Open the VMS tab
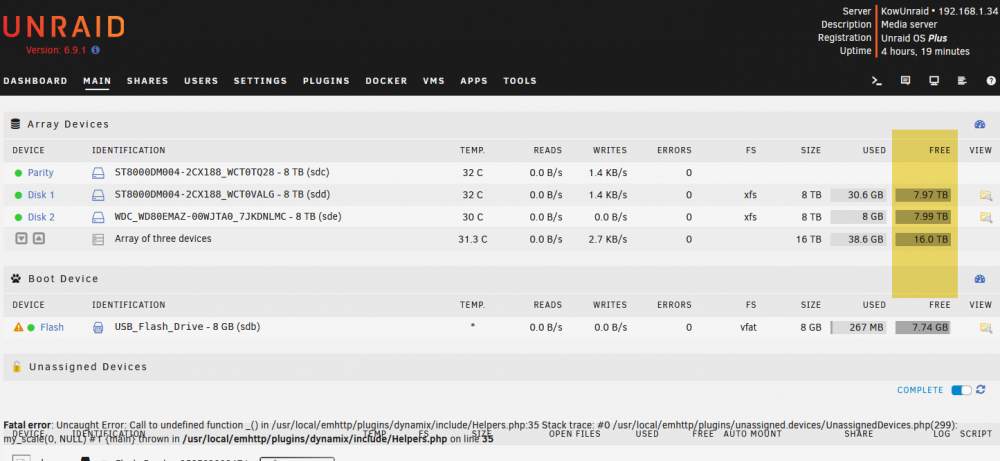The image size is (1000, 461). [434, 81]
